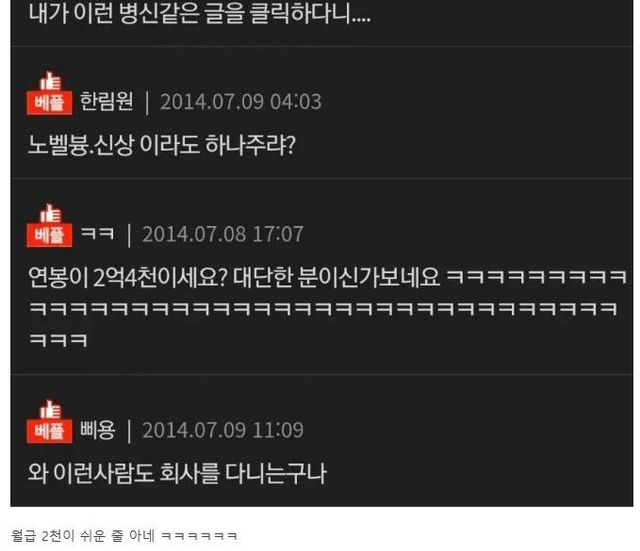Select the 2014.07.09 04:03 timestamp
The image size is (640, 551).
[241, 102]
